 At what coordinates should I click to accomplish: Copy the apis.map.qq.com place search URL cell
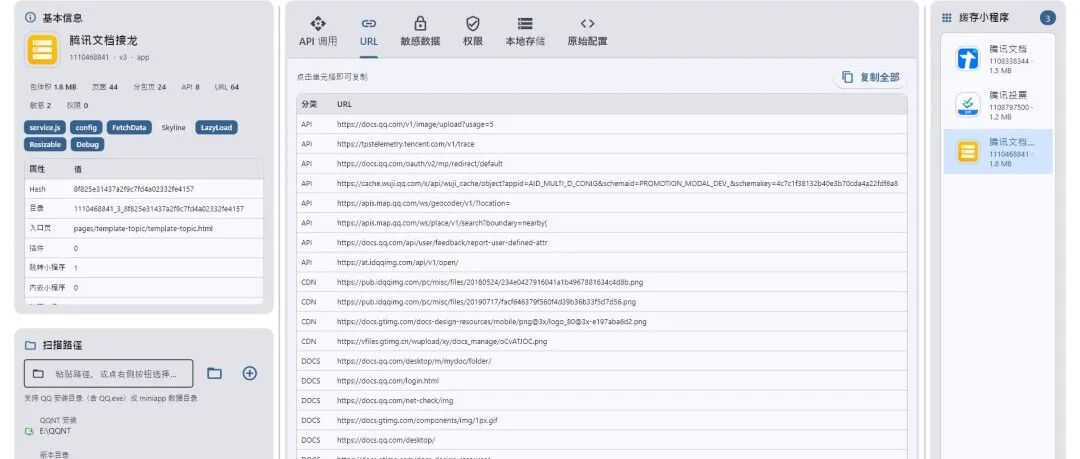[442, 223]
